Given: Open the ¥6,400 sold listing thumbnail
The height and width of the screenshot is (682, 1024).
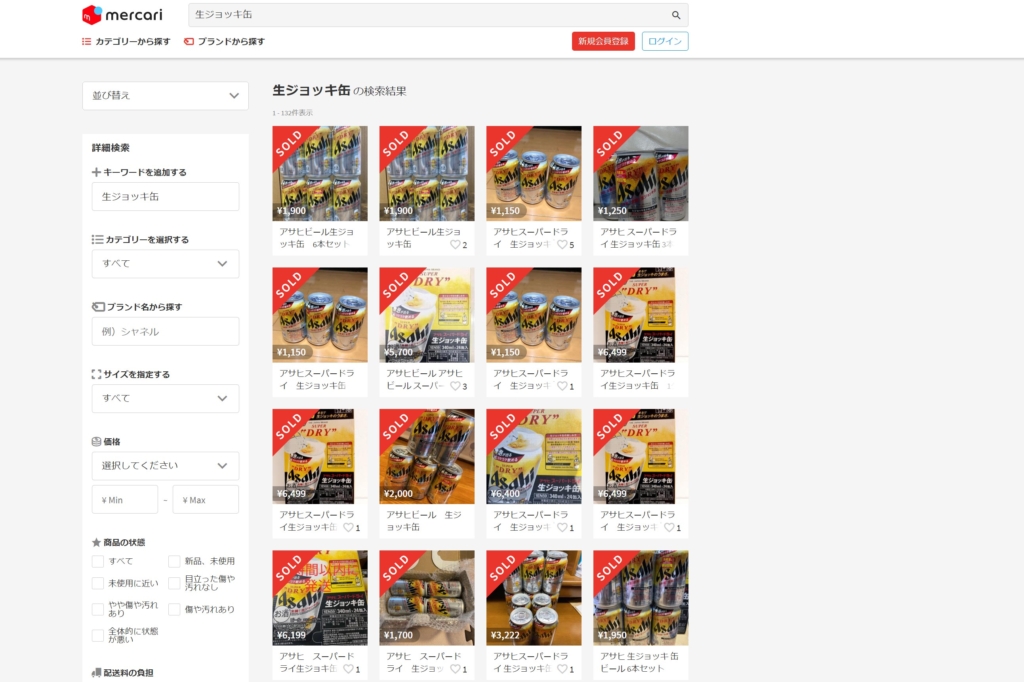Looking at the screenshot, I should click(x=534, y=456).
